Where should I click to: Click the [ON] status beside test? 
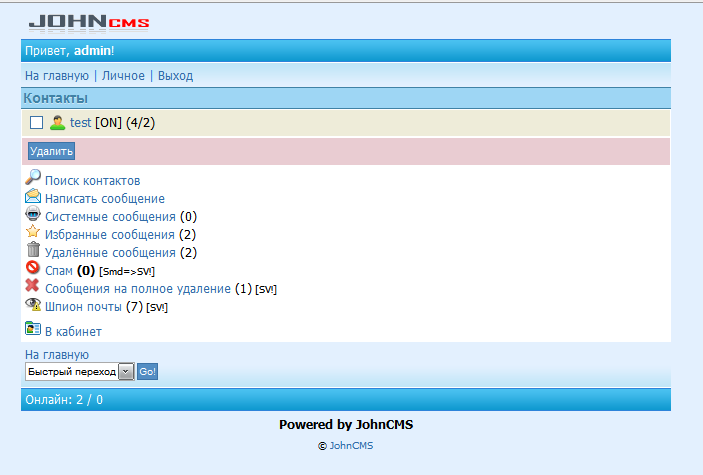click(x=108, y=122)
